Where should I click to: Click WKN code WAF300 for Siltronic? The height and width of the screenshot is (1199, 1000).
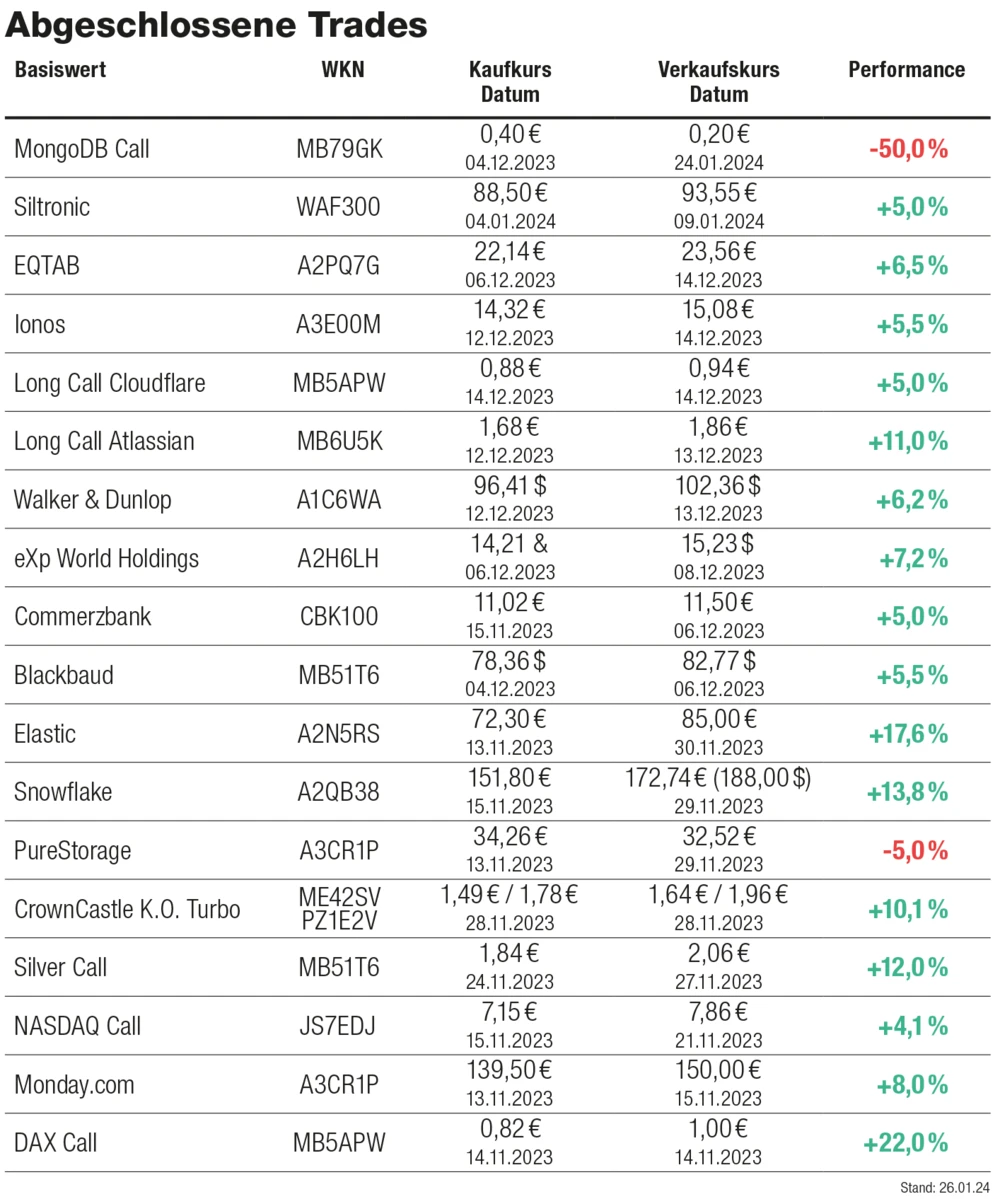pos(339,208)
